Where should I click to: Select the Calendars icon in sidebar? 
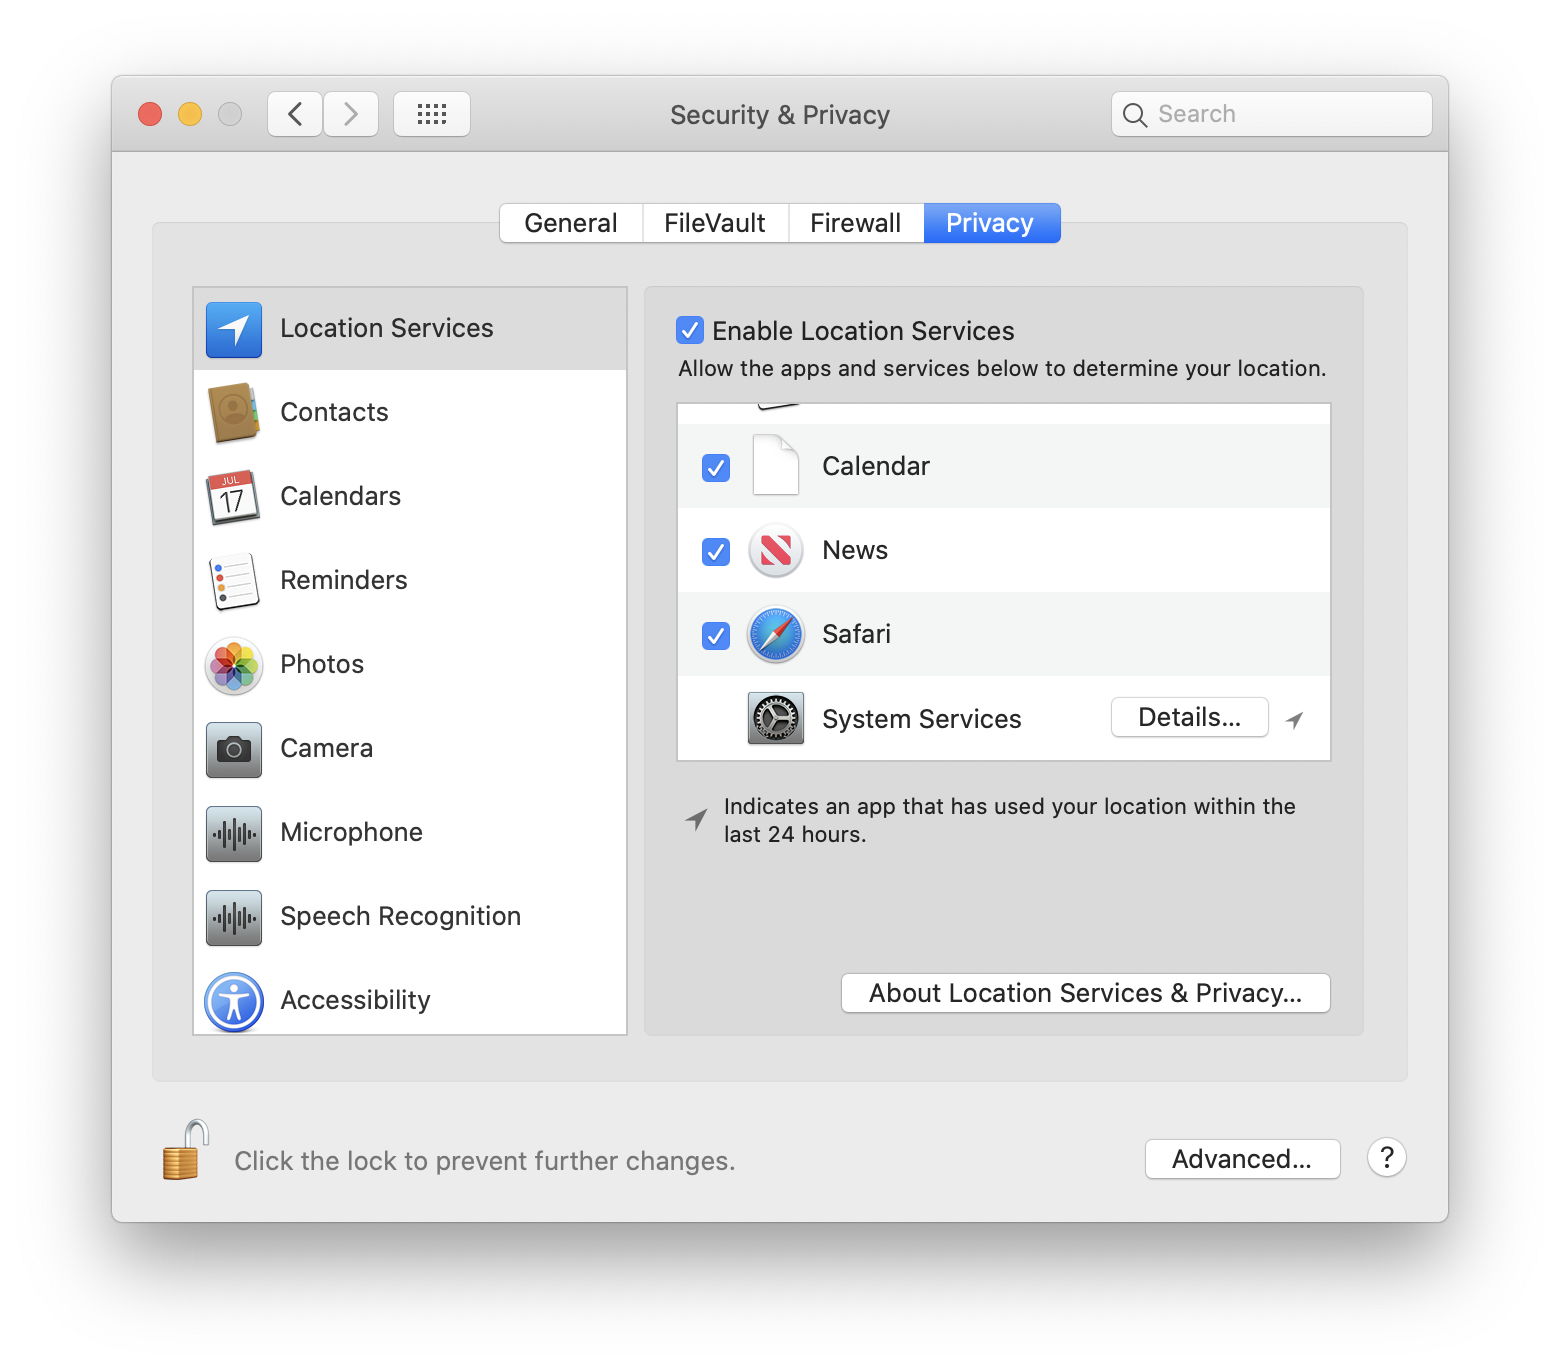234,497
